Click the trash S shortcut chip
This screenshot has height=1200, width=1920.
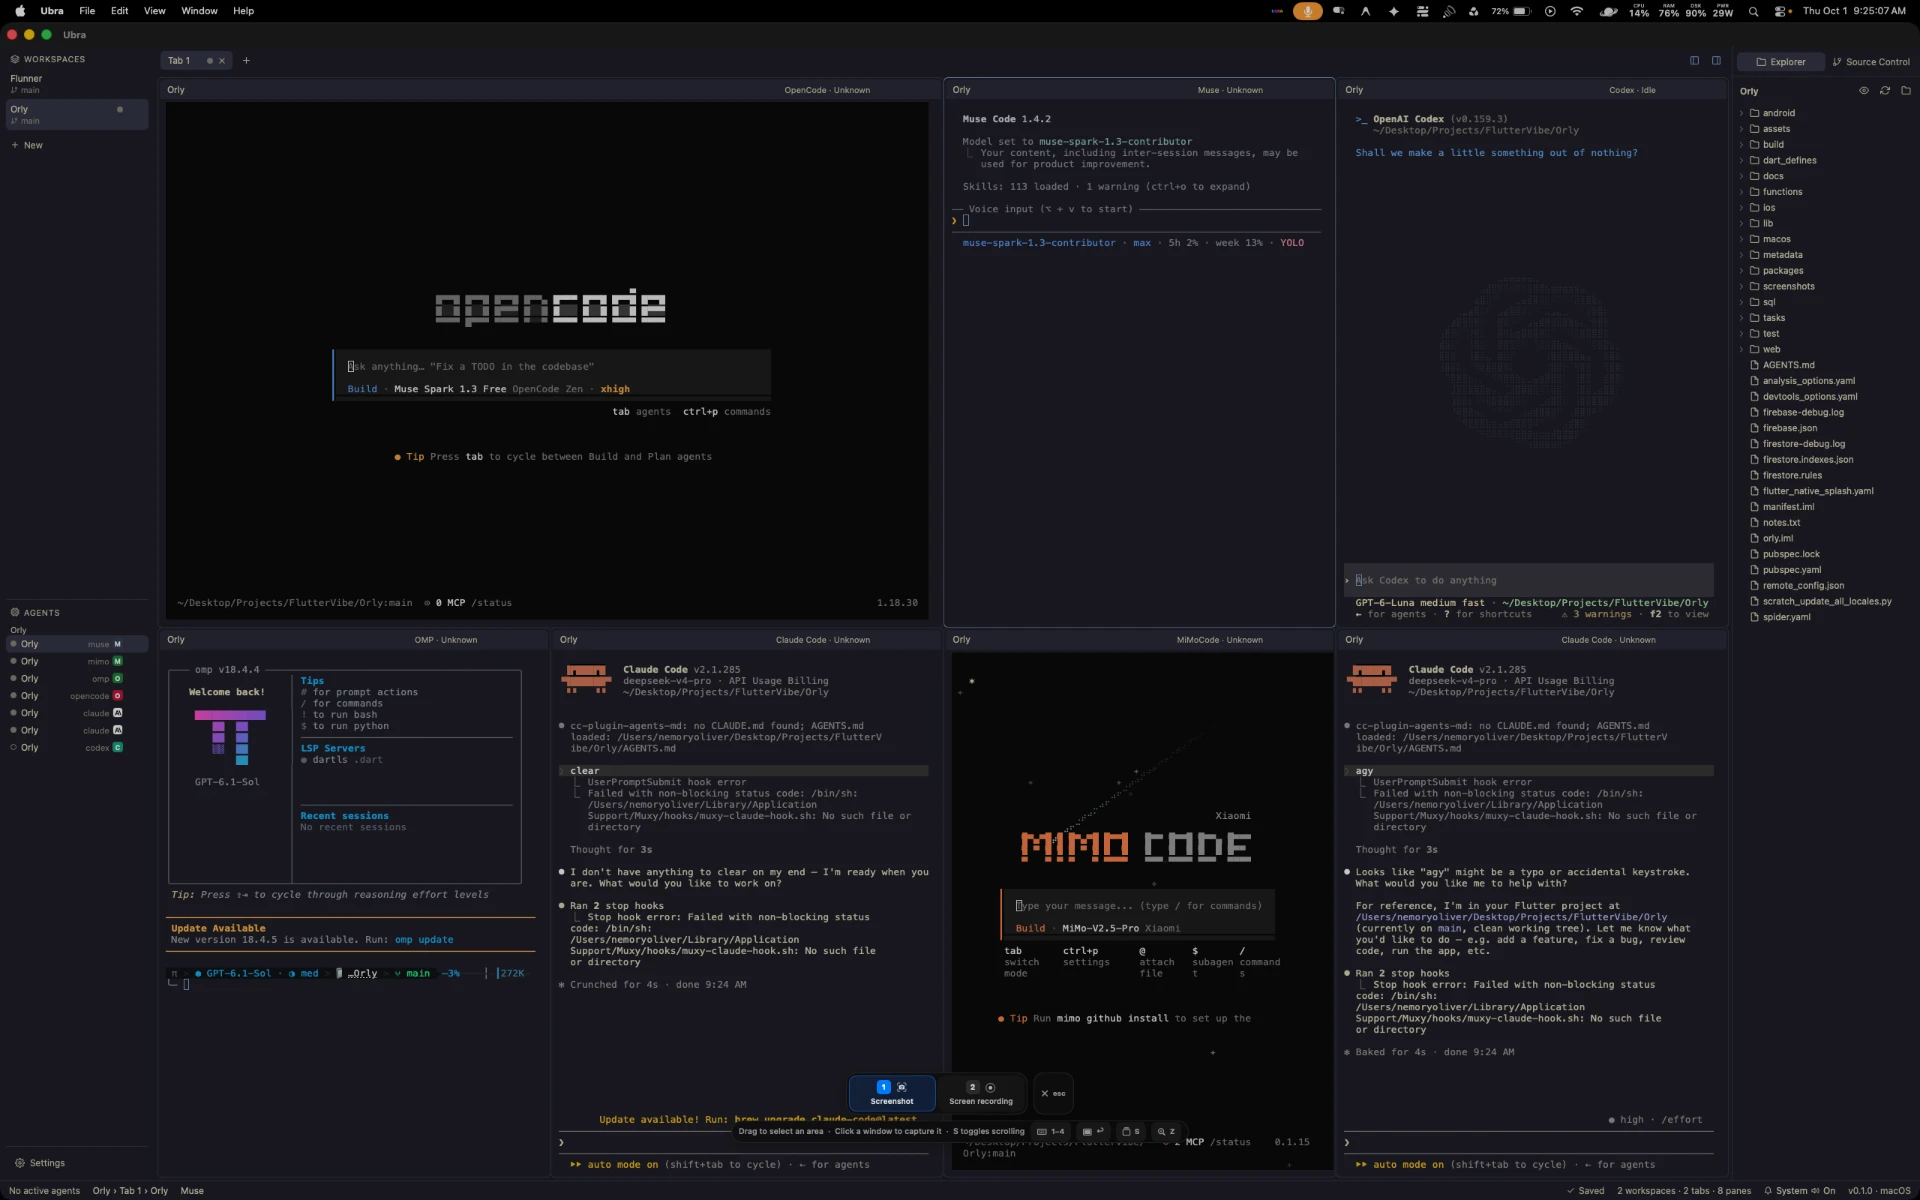click(1130, 1132)
